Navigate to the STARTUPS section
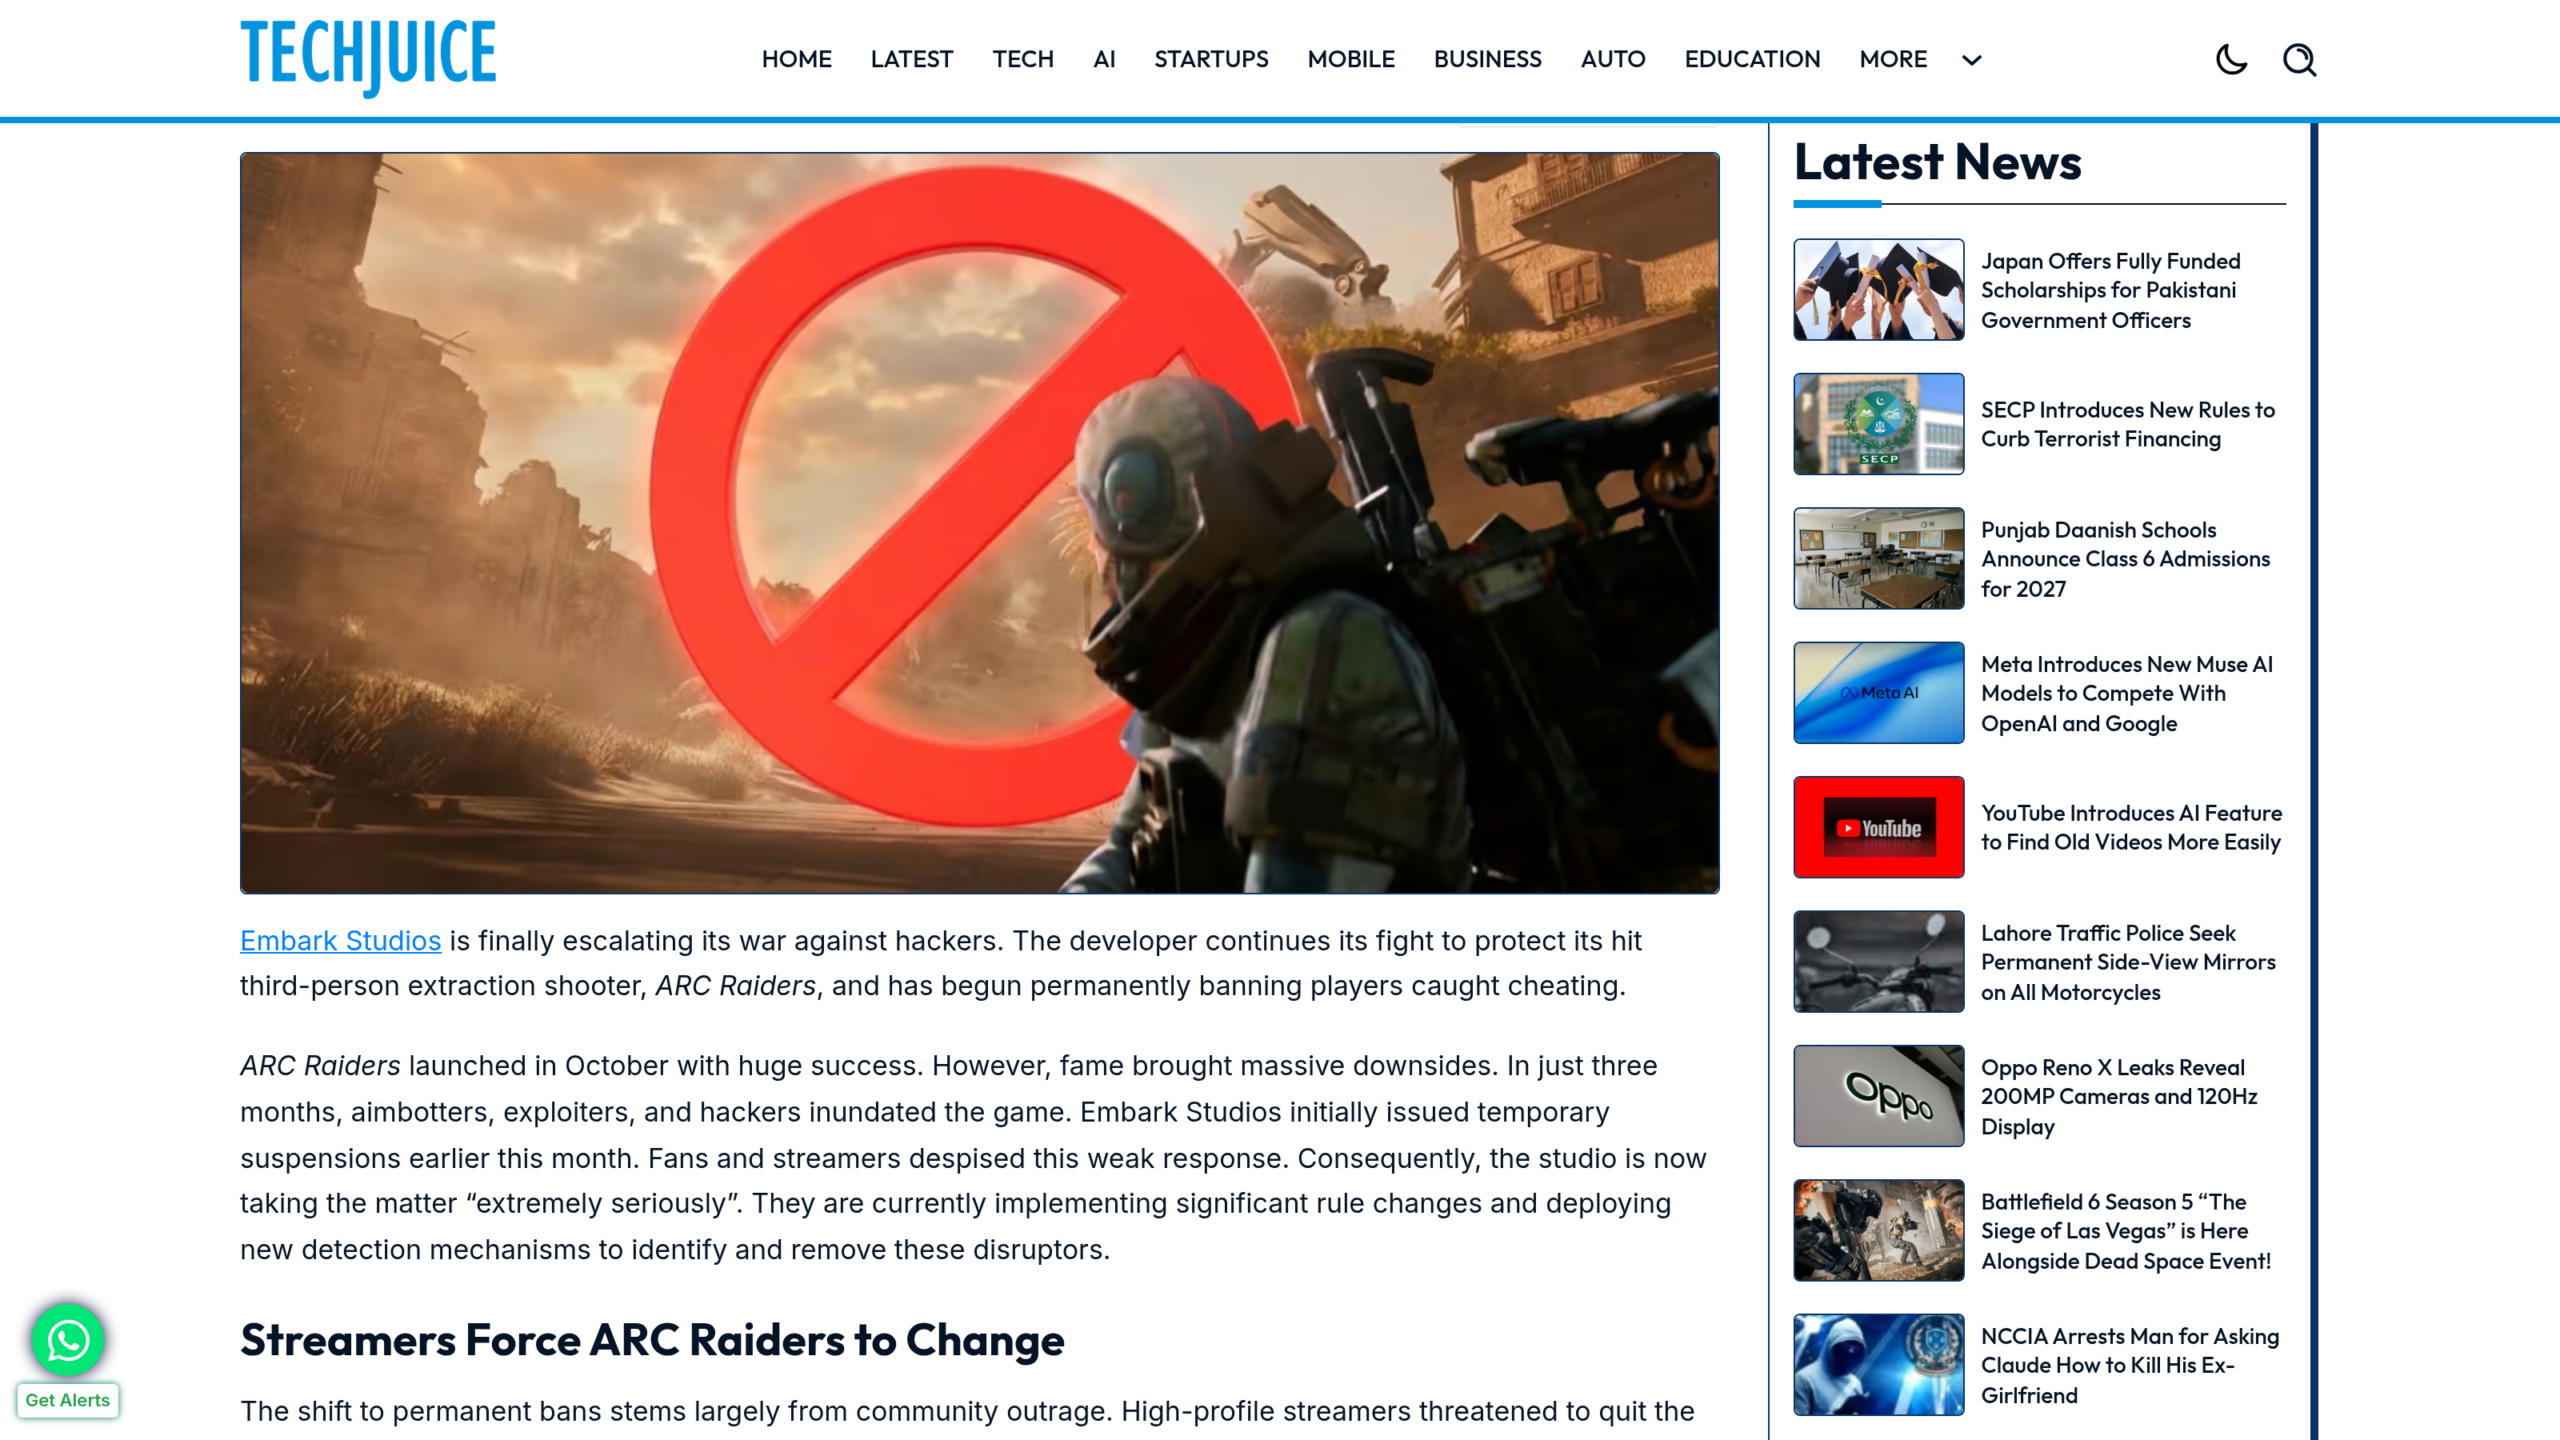 pos(1211,59)
